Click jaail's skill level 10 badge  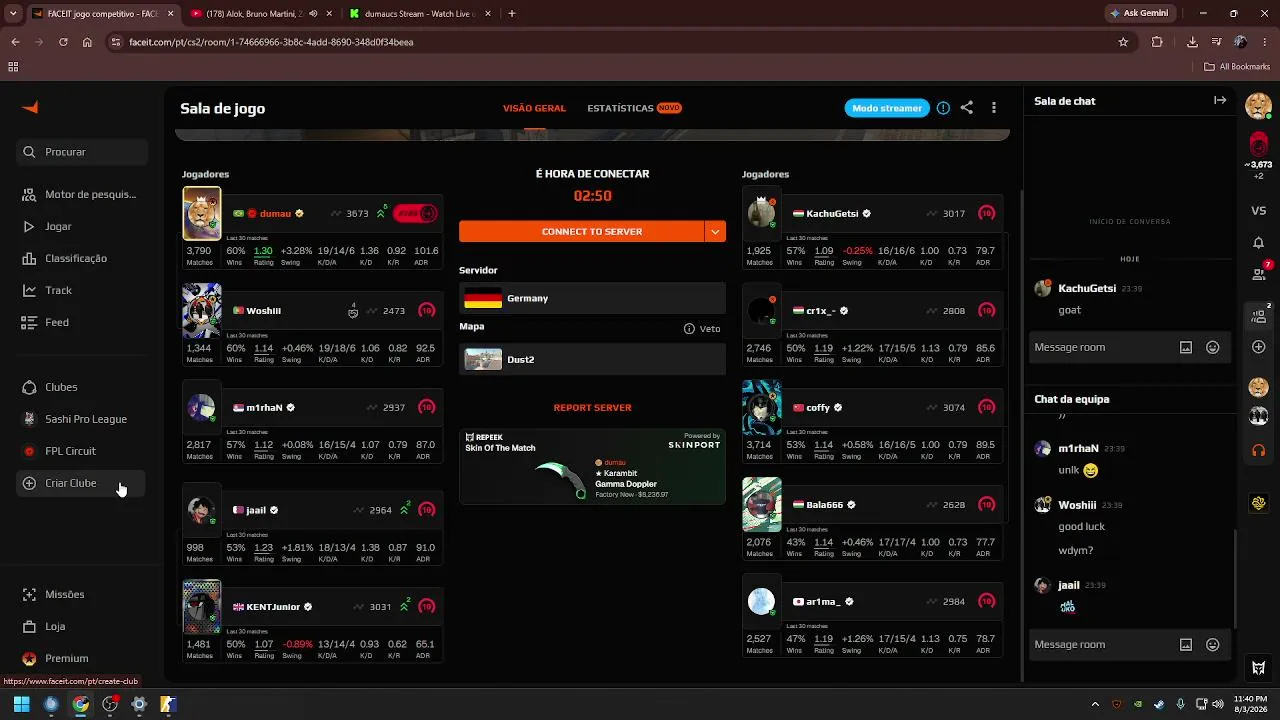coord(427,510)
